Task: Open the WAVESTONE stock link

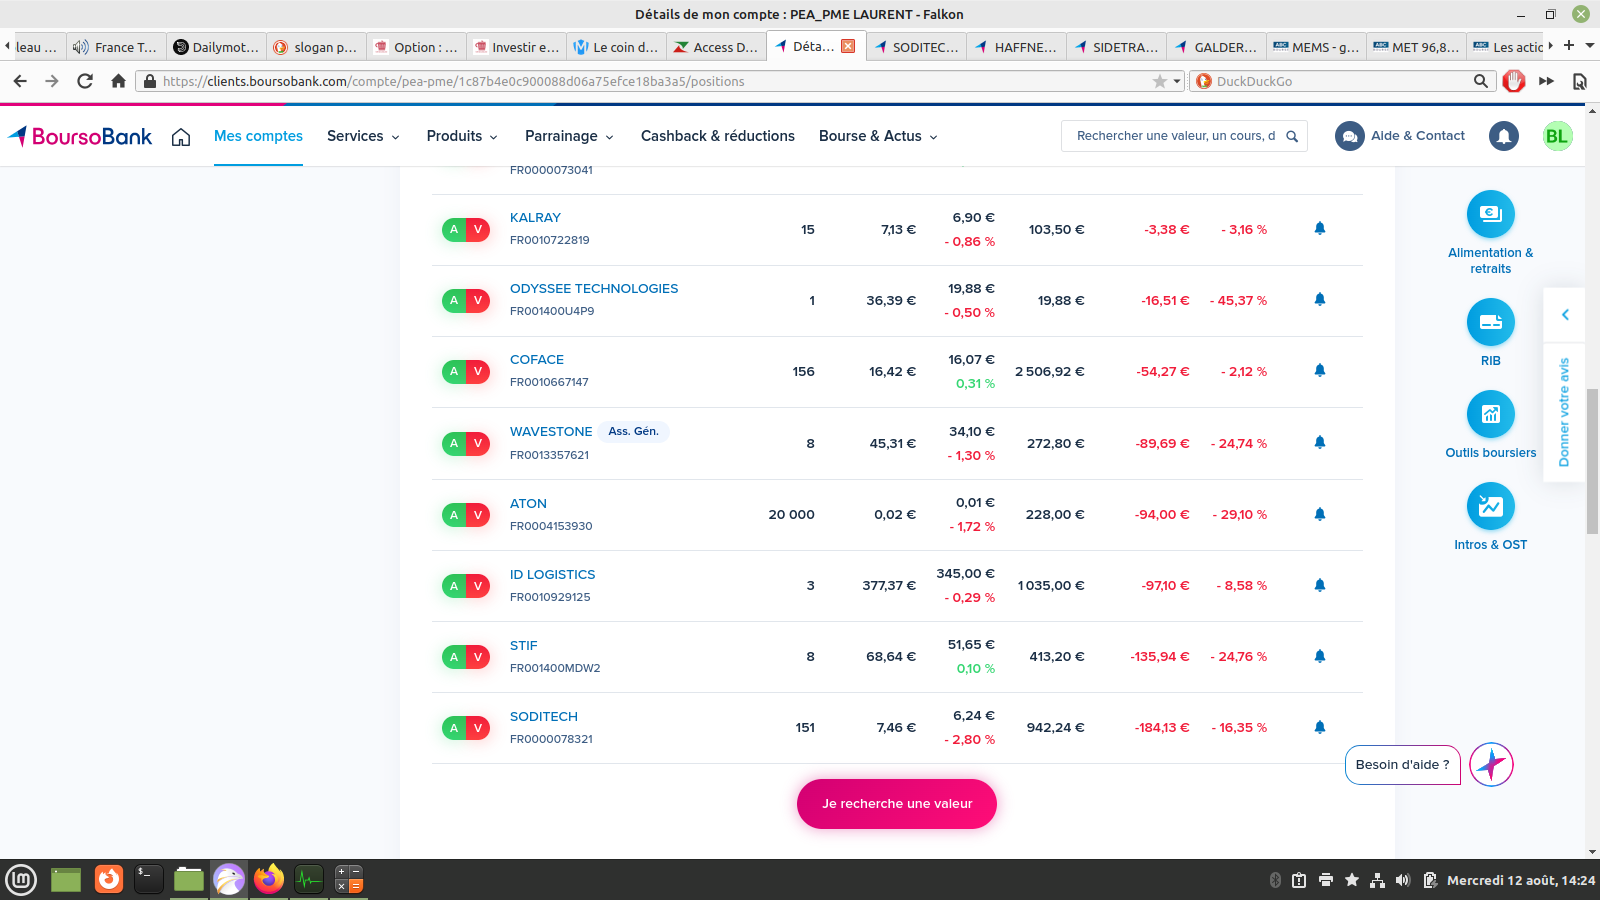Action: pos(551,432)
